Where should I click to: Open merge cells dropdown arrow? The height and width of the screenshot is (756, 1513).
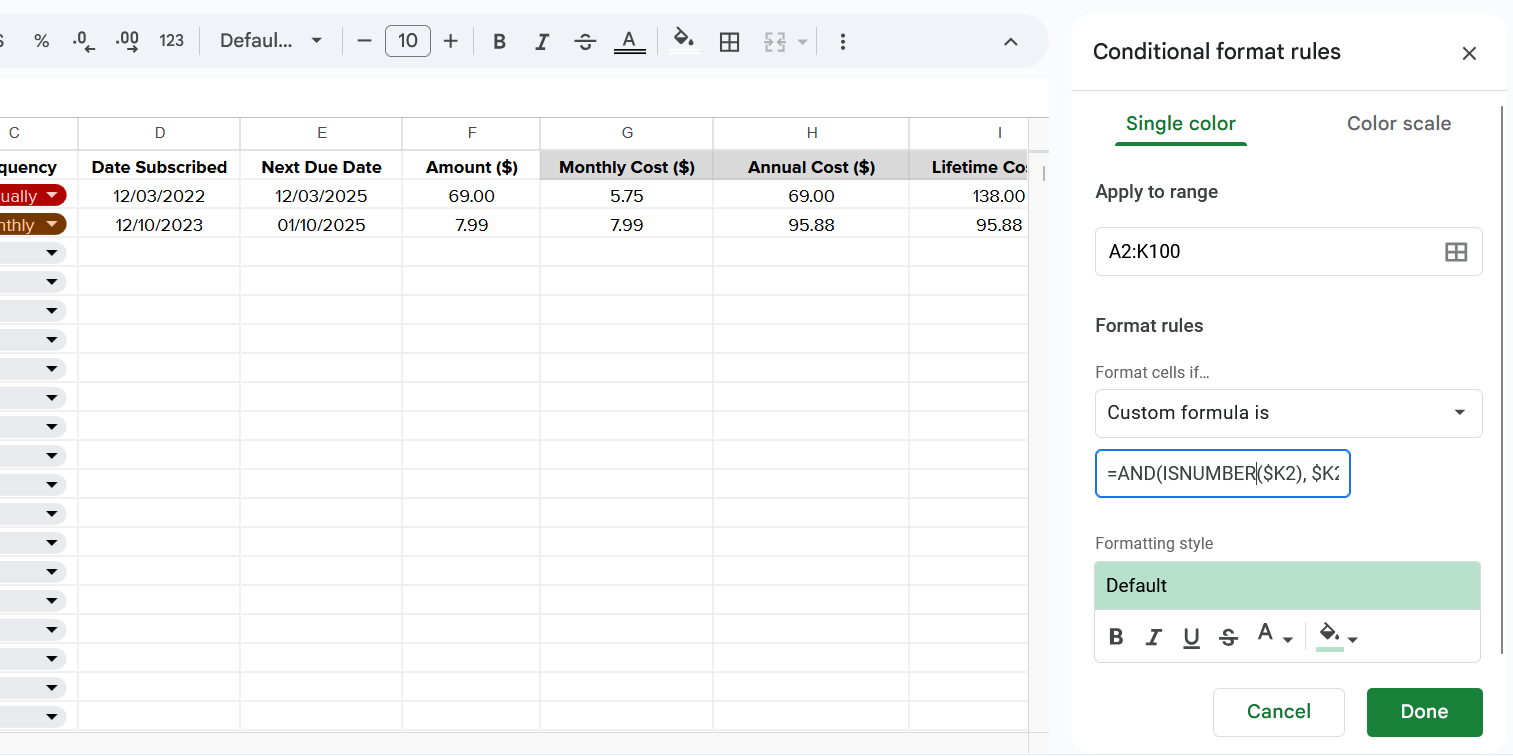coord(802,42)
